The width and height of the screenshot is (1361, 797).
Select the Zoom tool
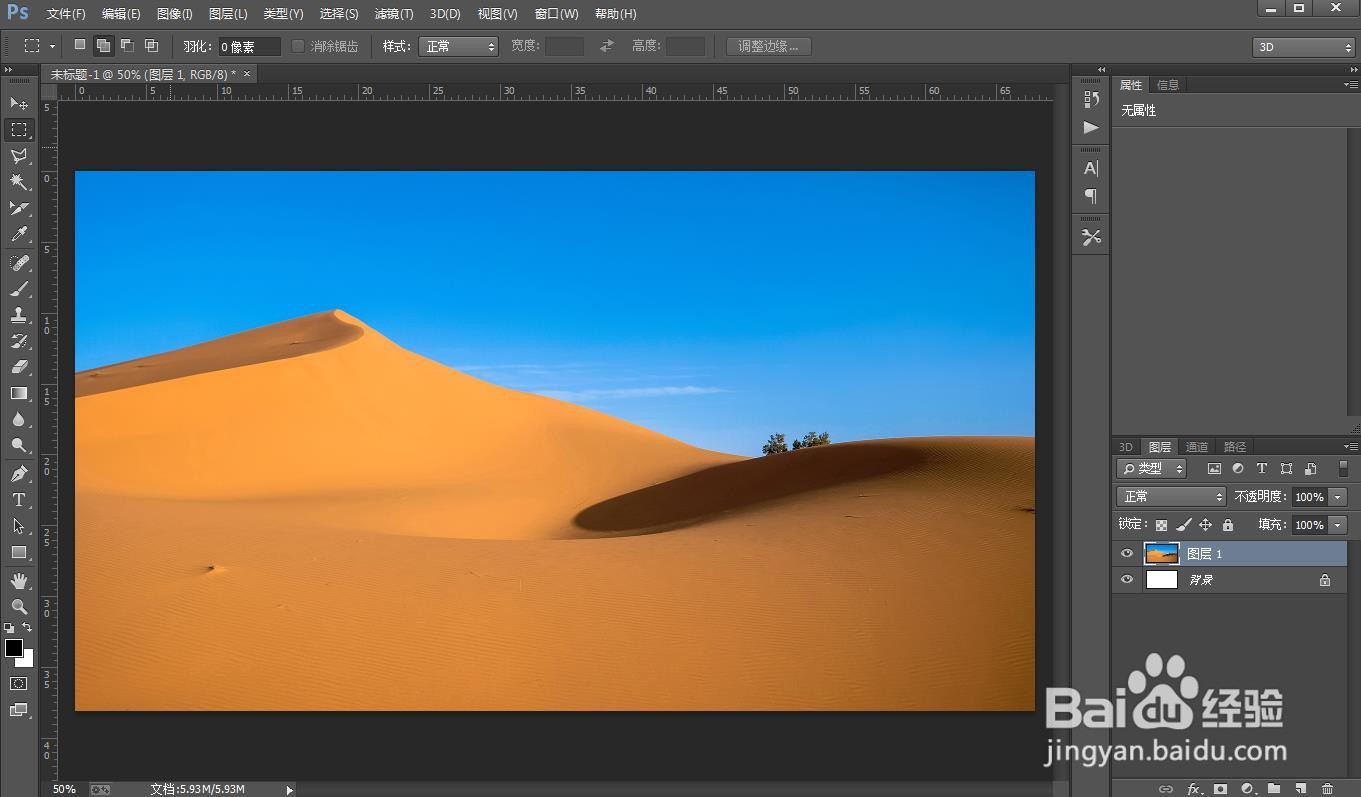[x=19, y=607]
